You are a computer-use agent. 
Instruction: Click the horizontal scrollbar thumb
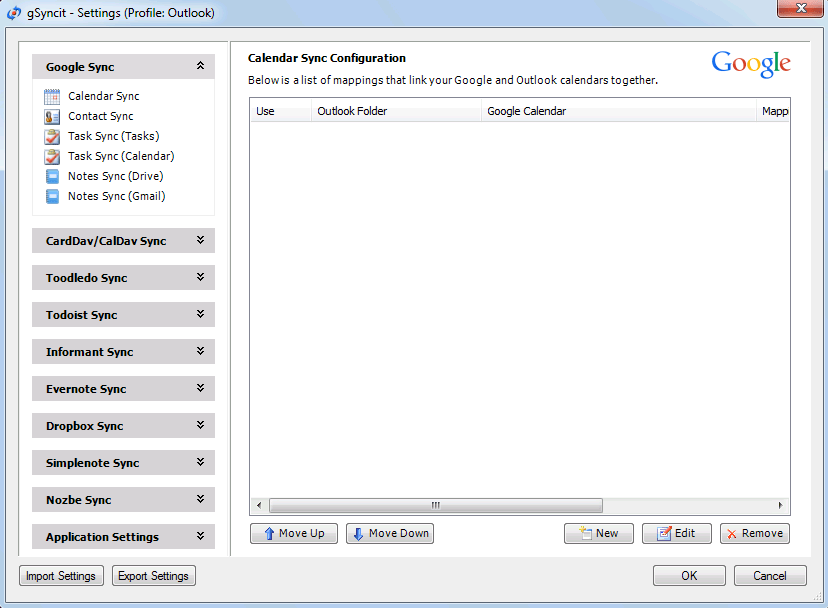436,506
